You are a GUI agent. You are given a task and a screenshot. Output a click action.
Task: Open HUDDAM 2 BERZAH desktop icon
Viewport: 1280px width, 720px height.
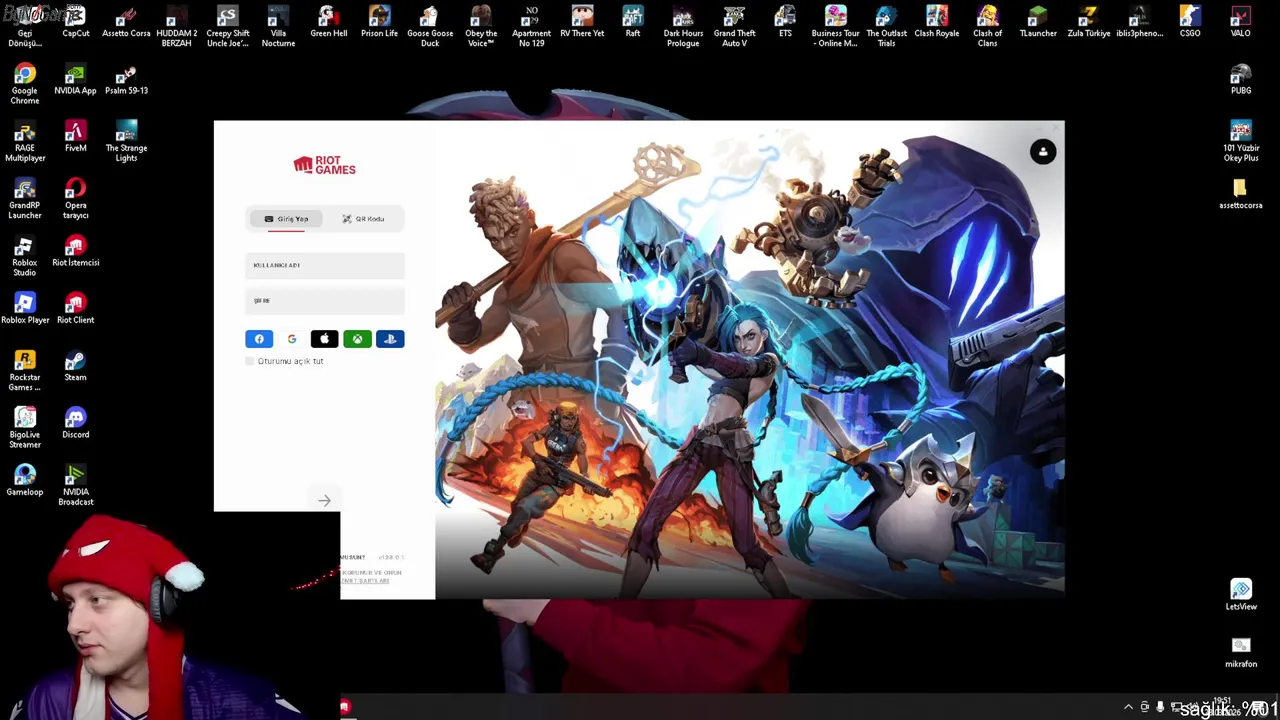(x=176, y=26)
